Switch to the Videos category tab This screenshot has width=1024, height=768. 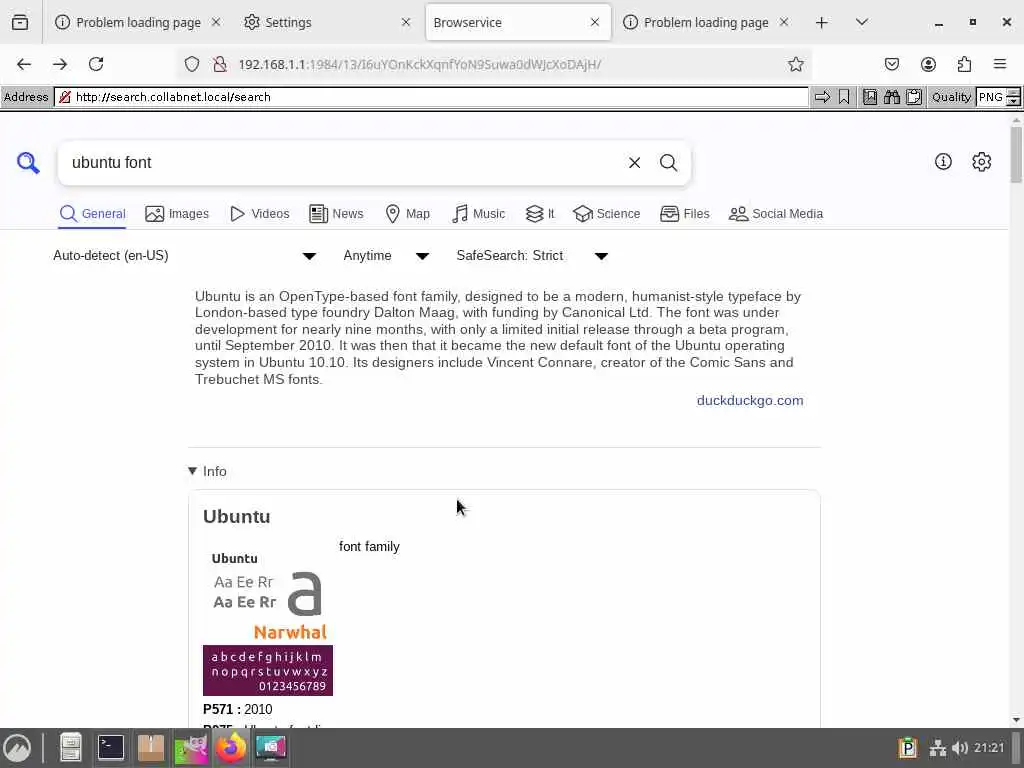click(259, 214)
